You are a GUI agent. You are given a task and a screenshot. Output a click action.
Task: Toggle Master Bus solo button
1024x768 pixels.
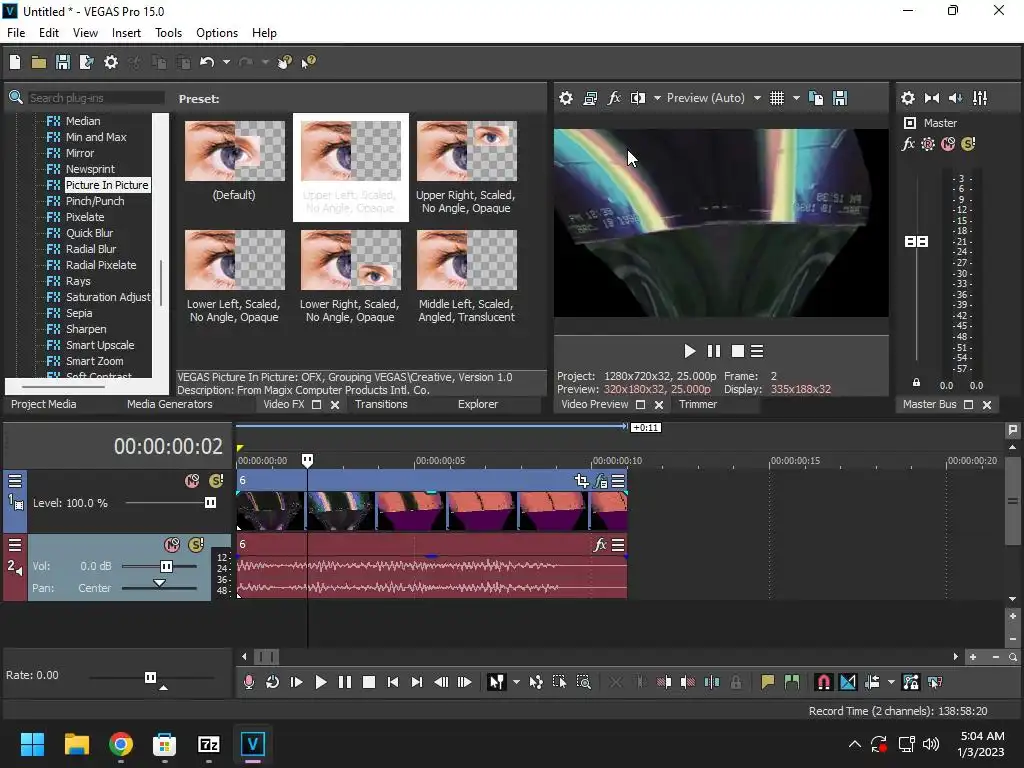968,144
